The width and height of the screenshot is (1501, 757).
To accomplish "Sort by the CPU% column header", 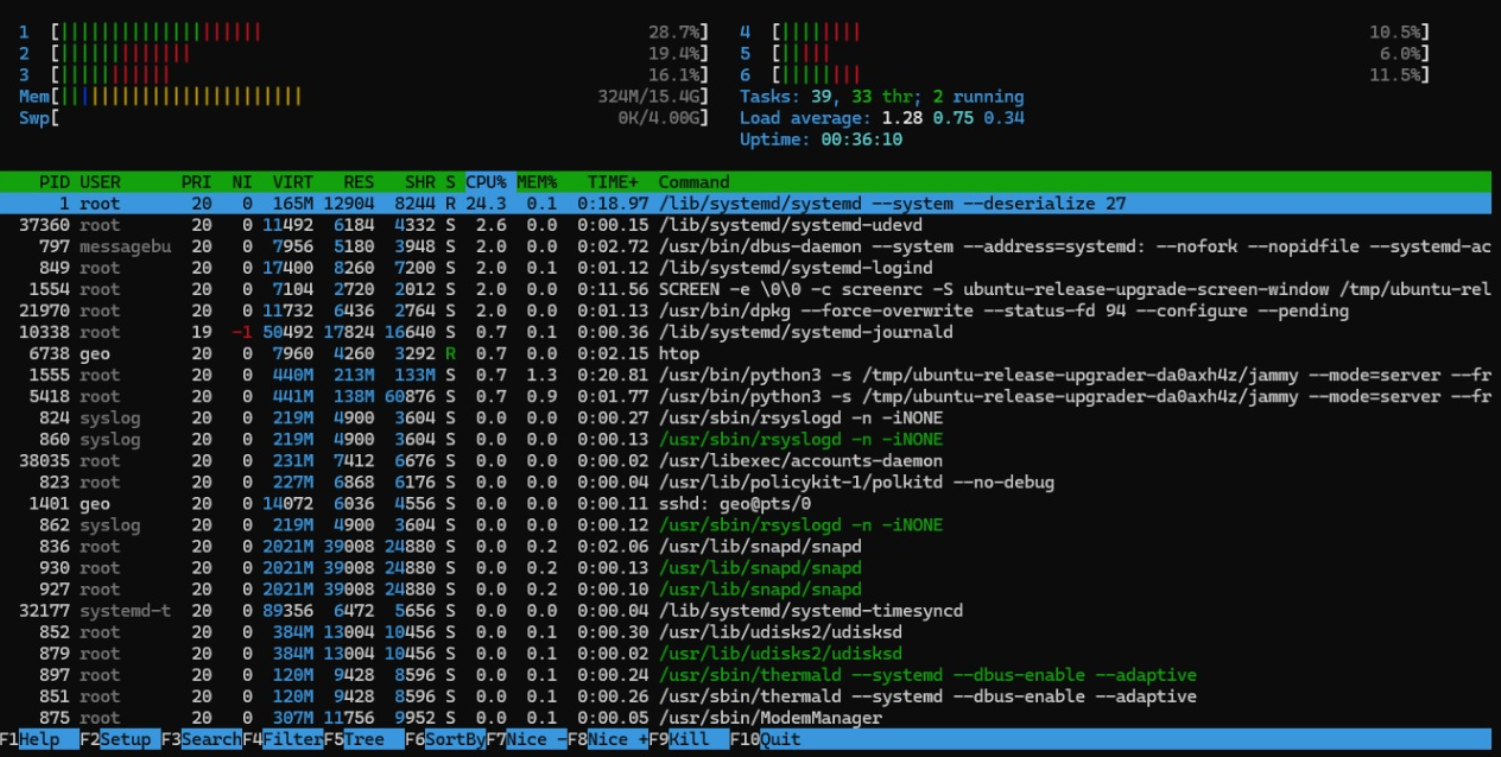I will 486,182.
